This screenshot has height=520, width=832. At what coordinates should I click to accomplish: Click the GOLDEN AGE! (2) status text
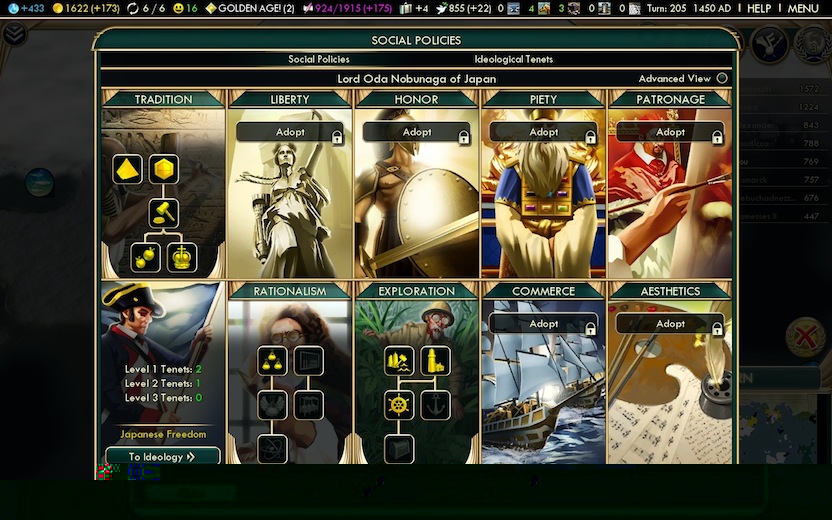256,8
